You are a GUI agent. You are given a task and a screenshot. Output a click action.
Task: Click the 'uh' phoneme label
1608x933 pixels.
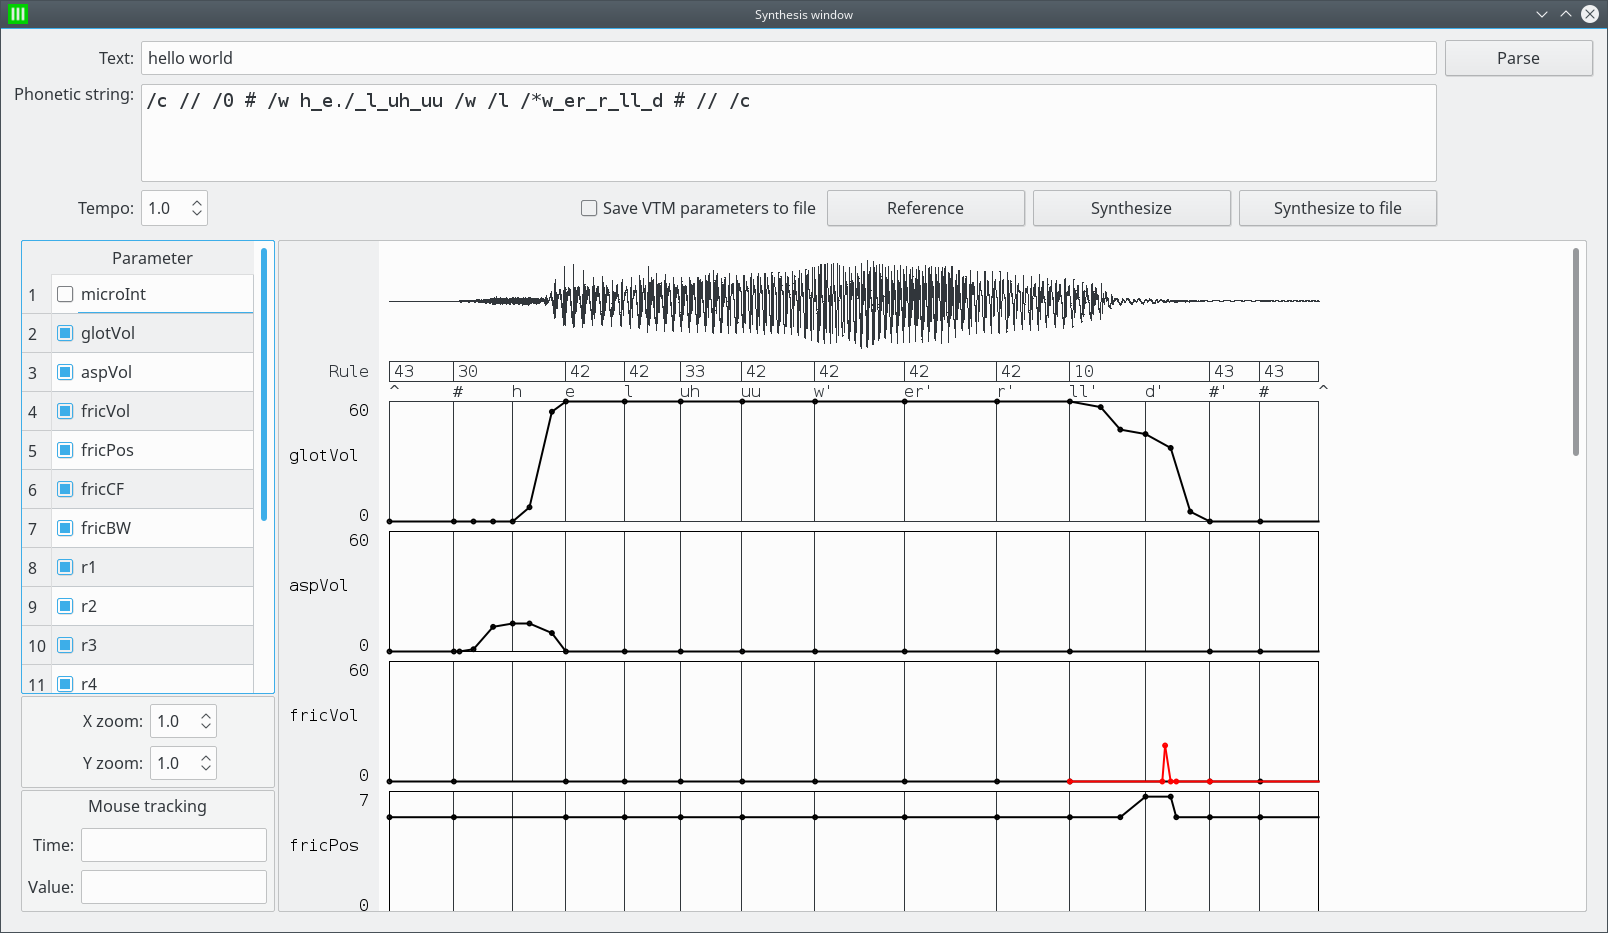pos(690,391)
